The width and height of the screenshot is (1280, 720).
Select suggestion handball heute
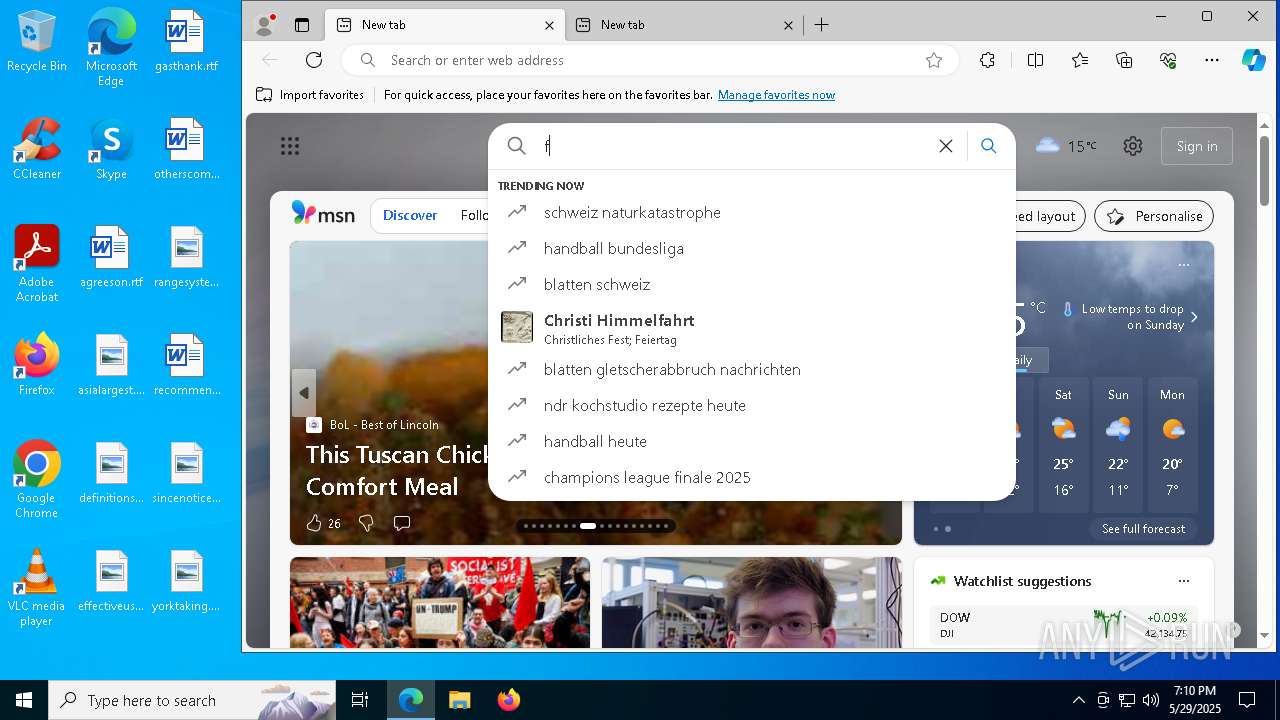coord(752,441)
